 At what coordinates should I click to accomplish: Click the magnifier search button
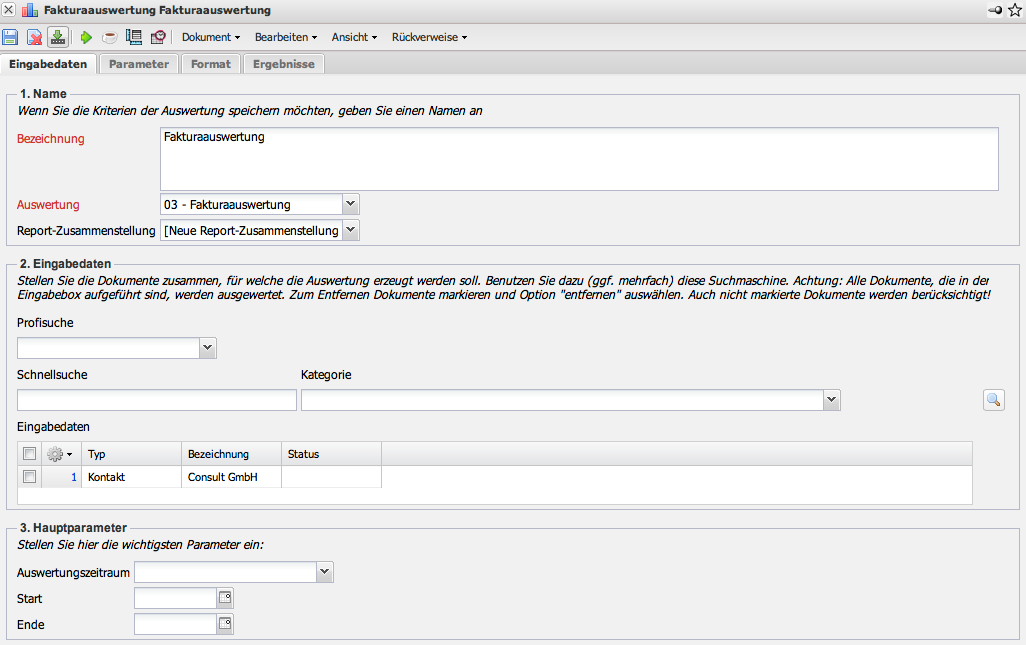[993, 400]
